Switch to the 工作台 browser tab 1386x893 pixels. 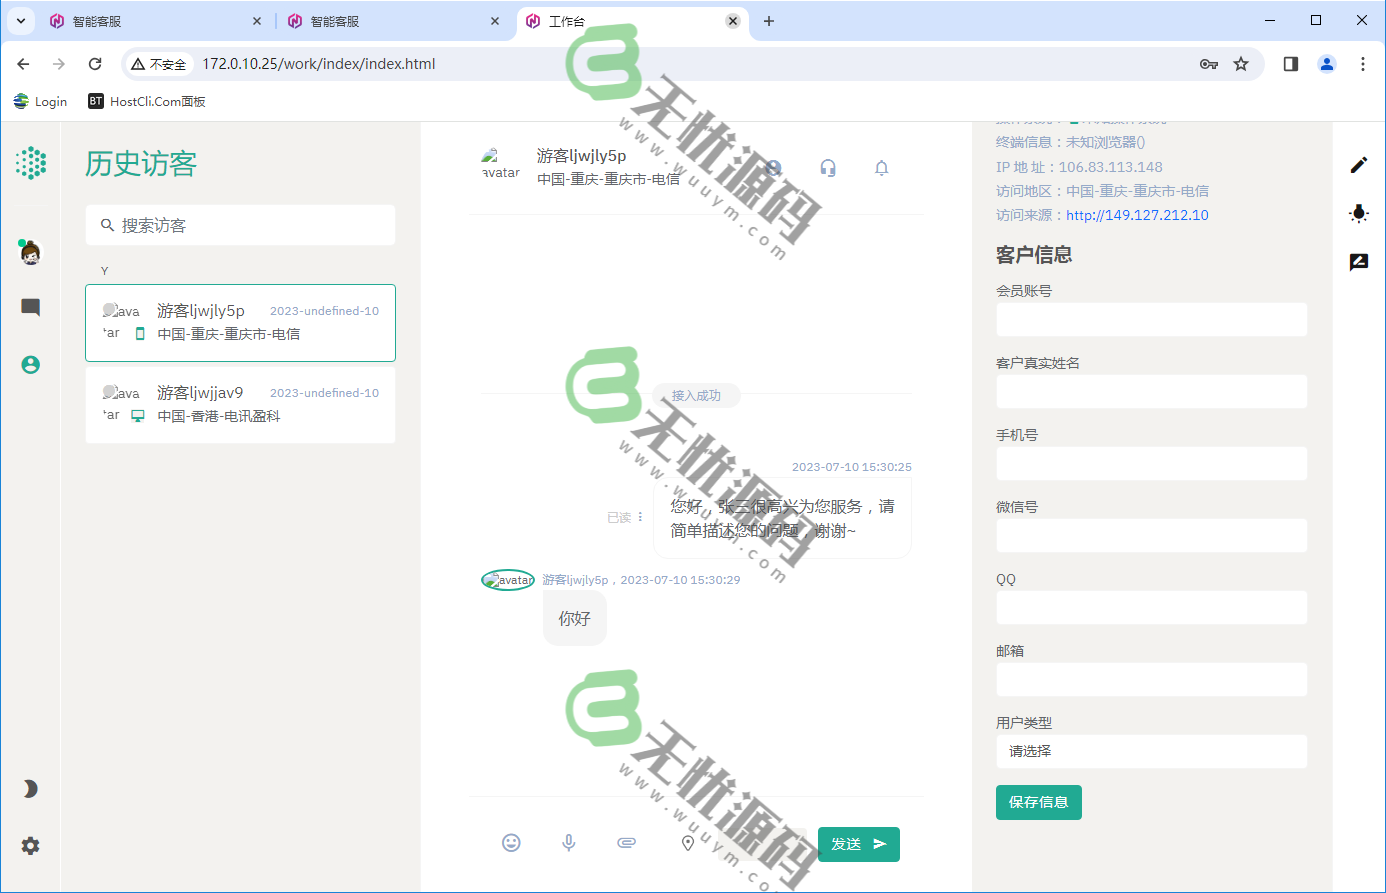[x=600, y=20]
